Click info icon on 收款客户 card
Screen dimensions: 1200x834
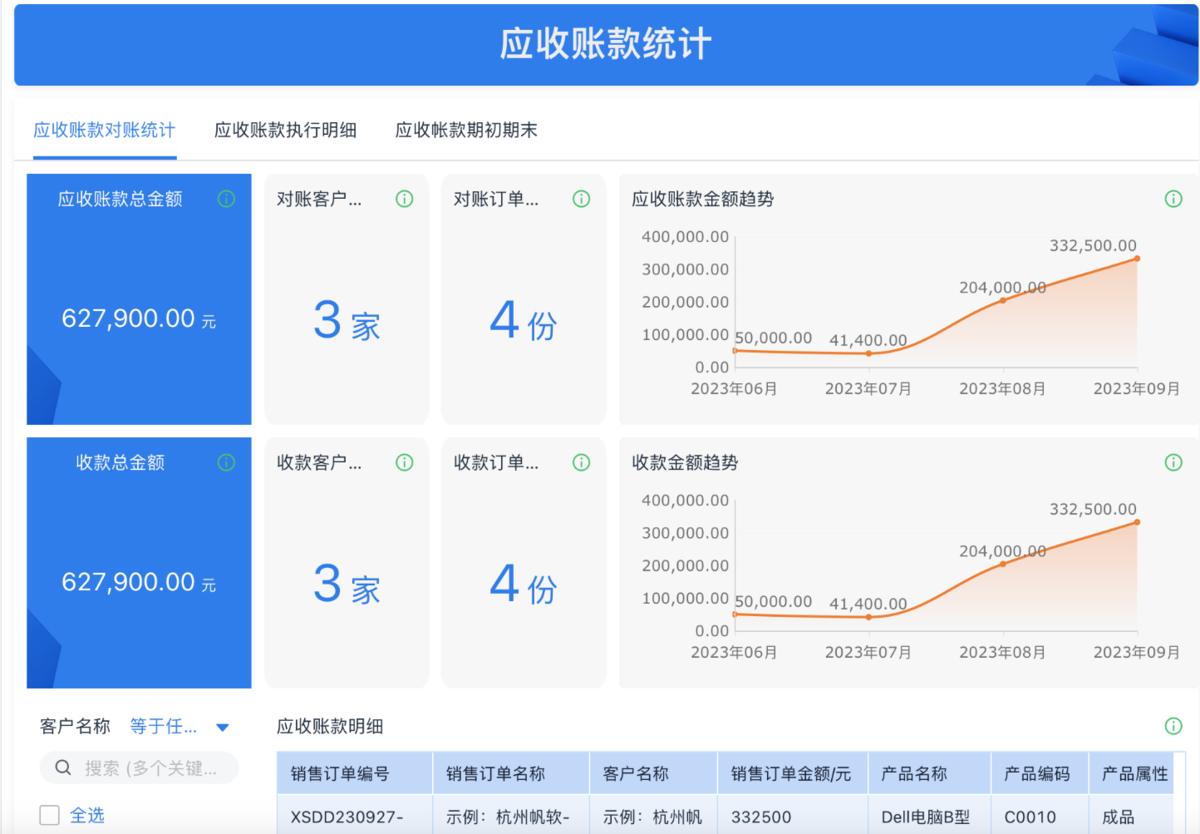click(404, 462)
